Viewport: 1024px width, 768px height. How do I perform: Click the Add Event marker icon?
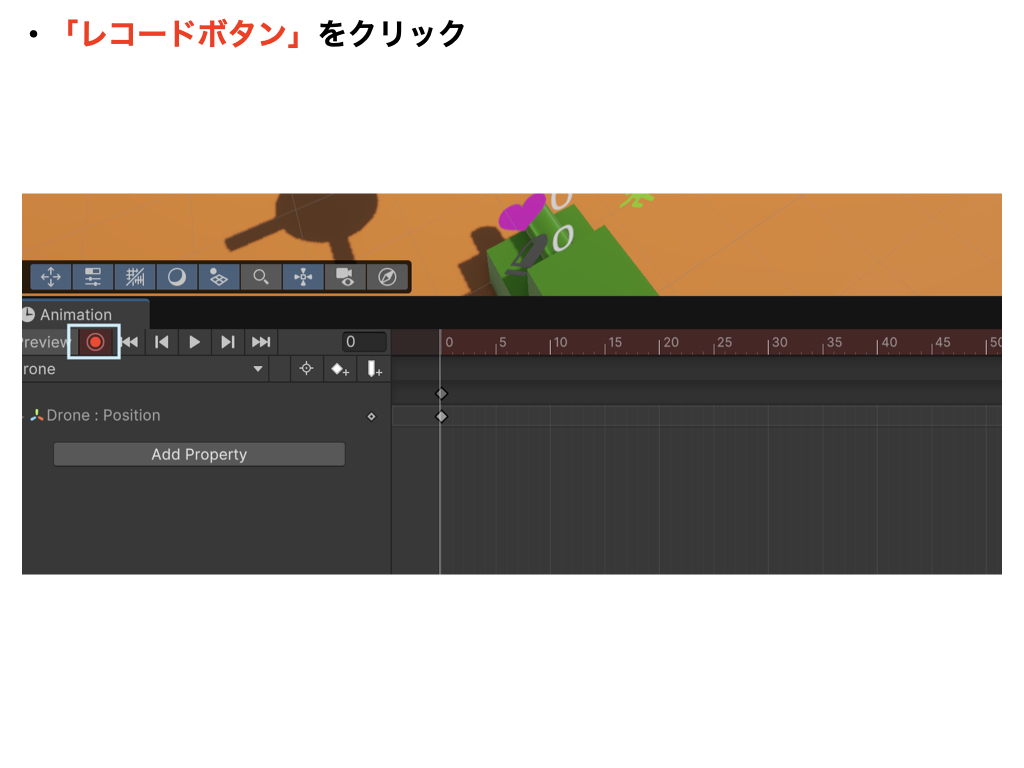374,369
